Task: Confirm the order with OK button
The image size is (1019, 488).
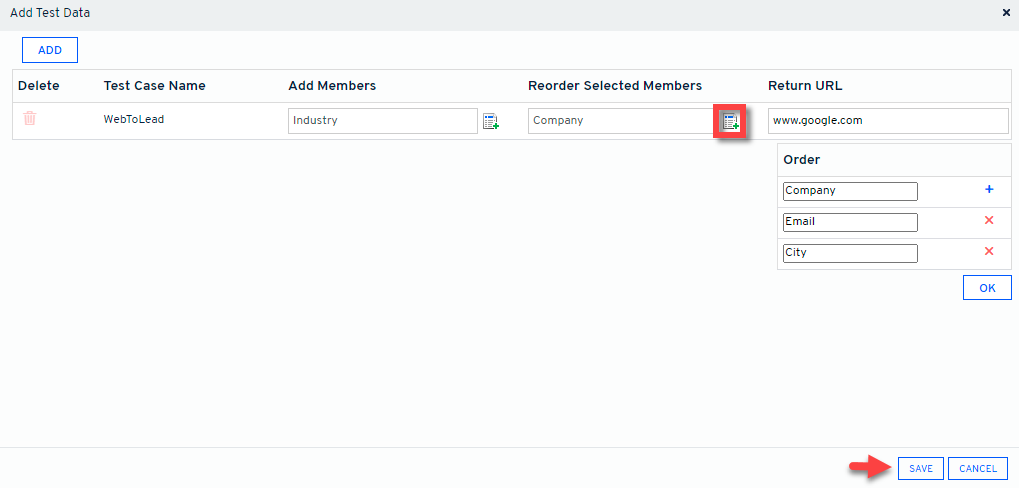Action: (x=987, y=288)
